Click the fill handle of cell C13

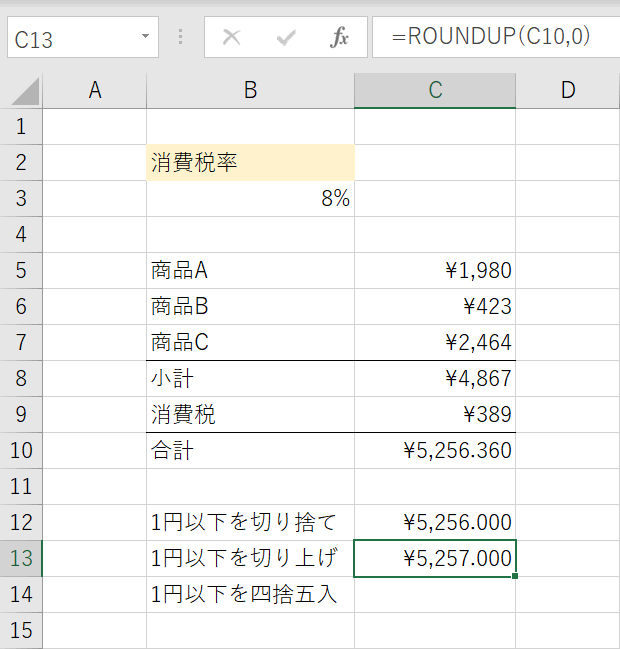pyautogui.click(x=515, y=576)
